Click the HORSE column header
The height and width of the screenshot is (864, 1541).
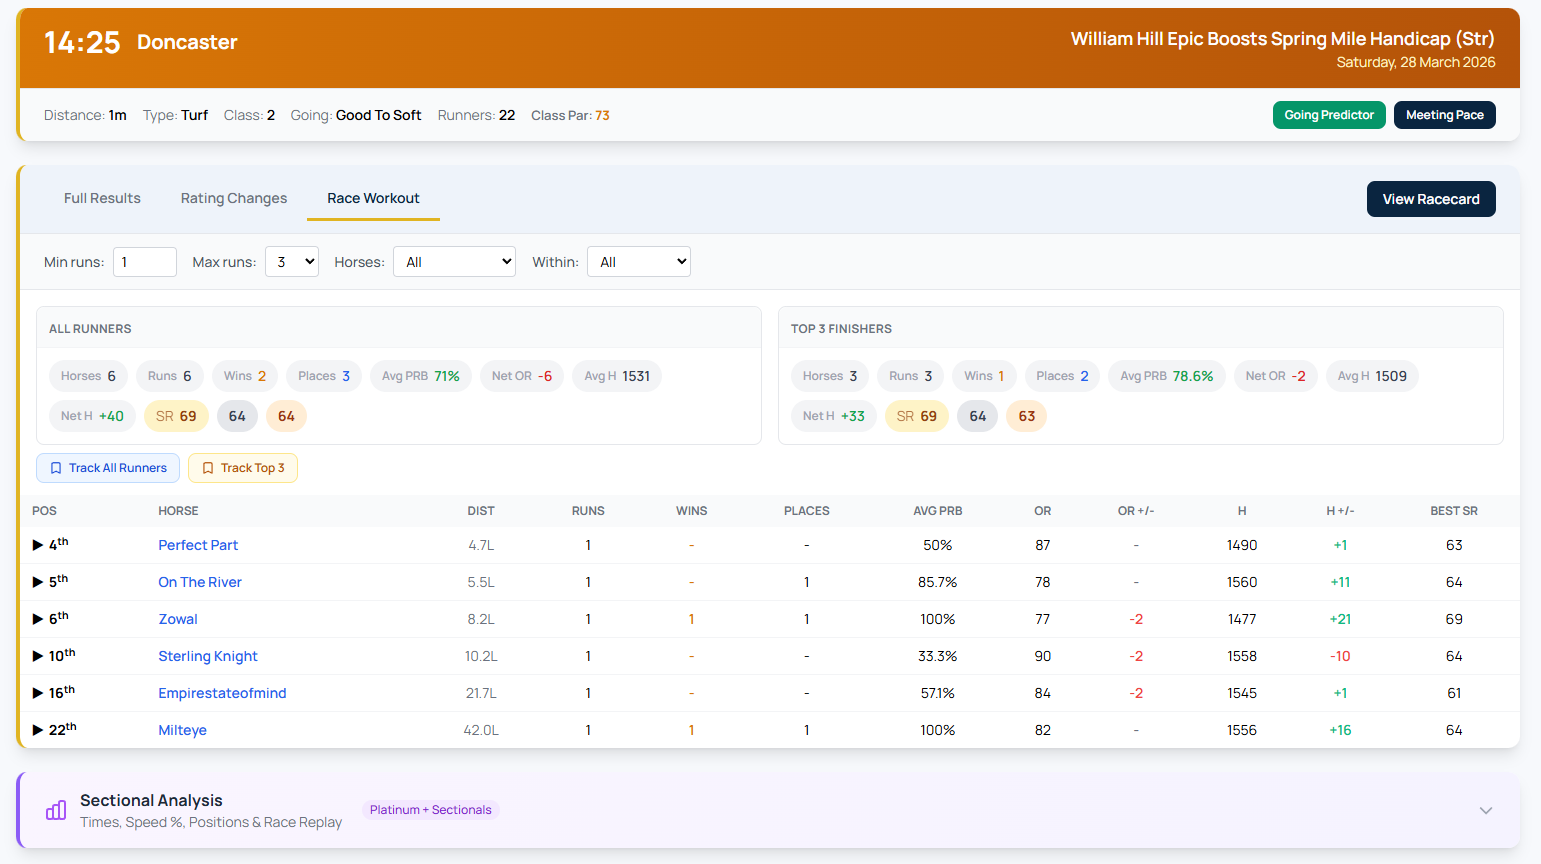click(178, 511)
